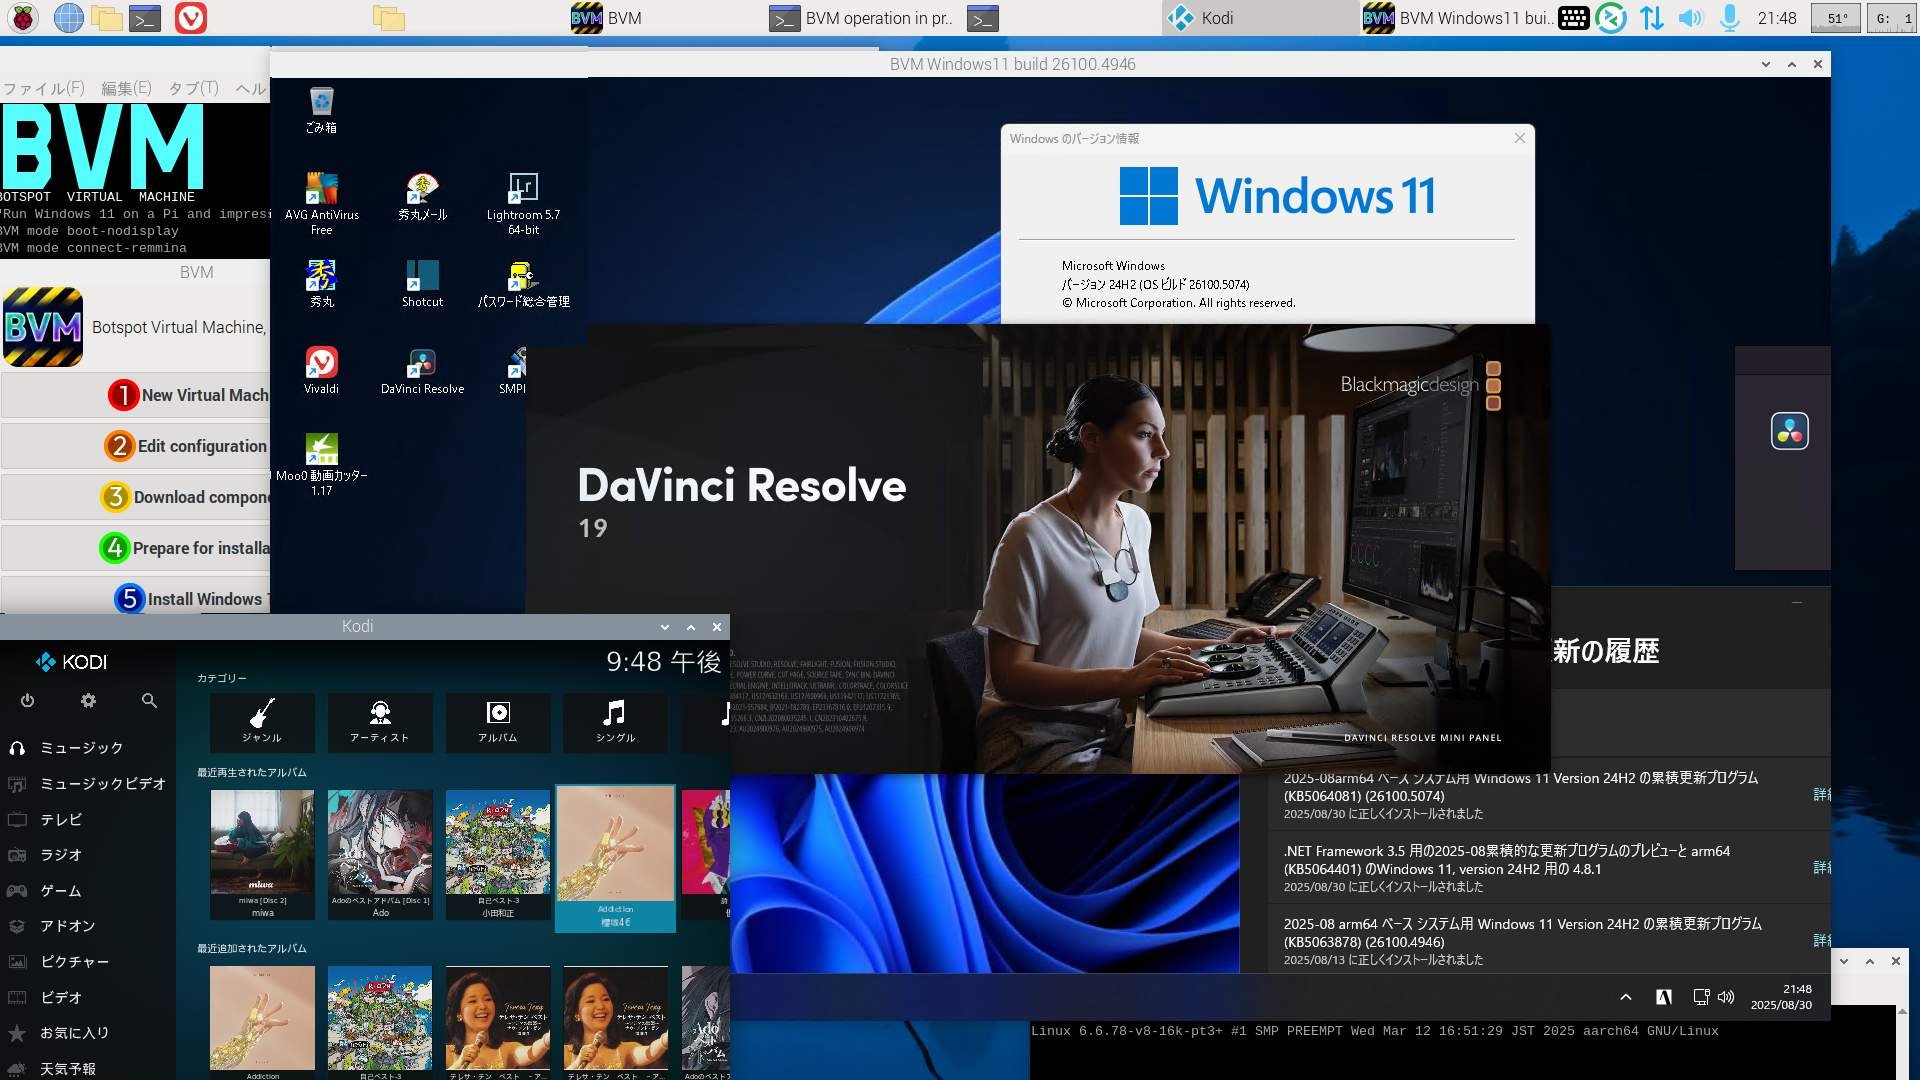This screenshot has width=1920, height=1080.
Task: Open Kodi search magnifier
Action: point(149,701)
